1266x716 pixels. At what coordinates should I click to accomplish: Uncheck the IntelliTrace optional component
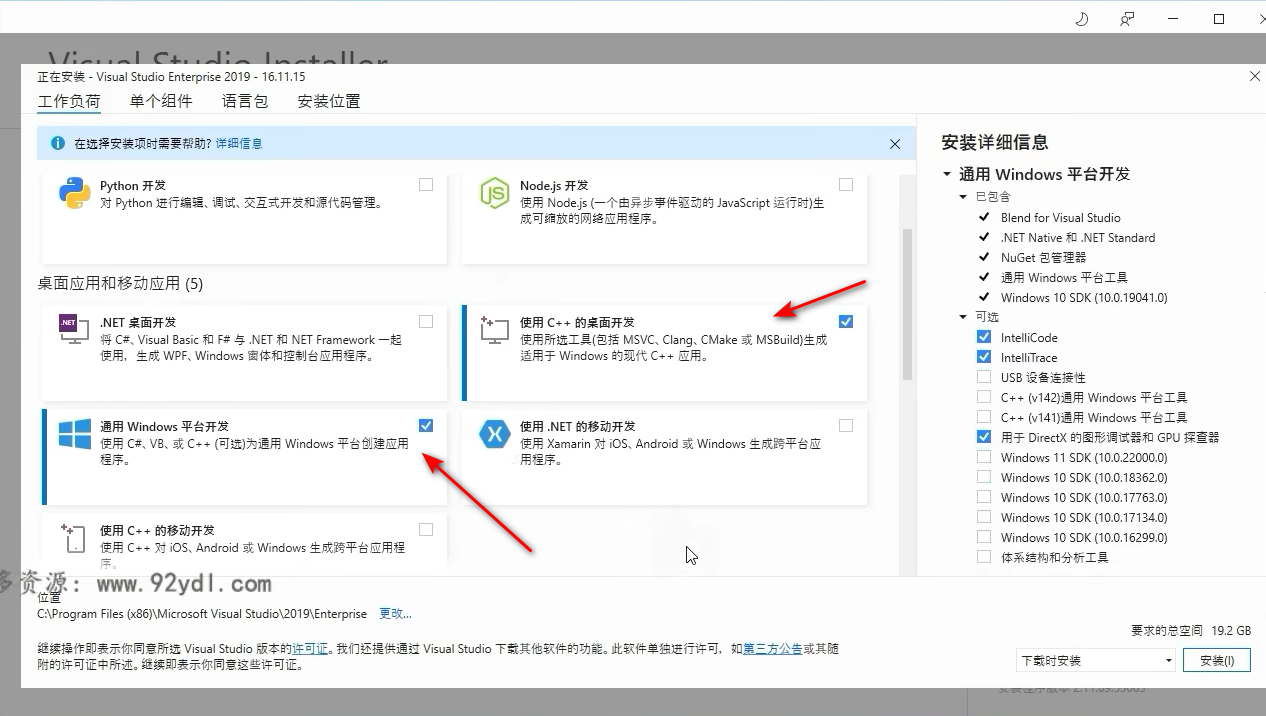[984, 357]
